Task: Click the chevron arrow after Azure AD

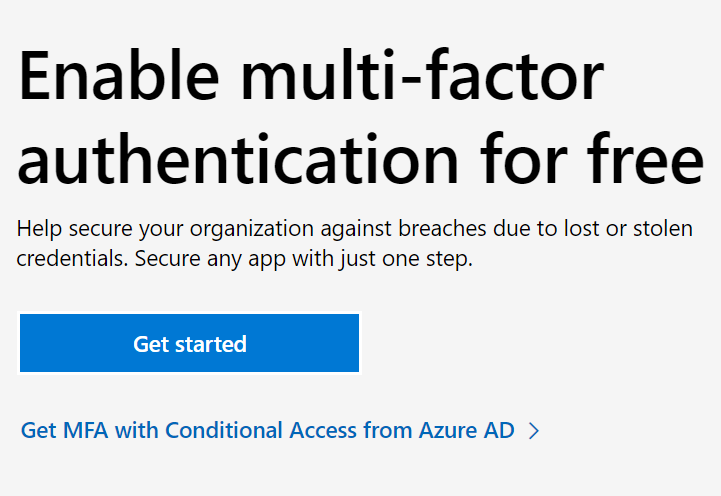Action: pyautogui.click(x=534, y=431)
